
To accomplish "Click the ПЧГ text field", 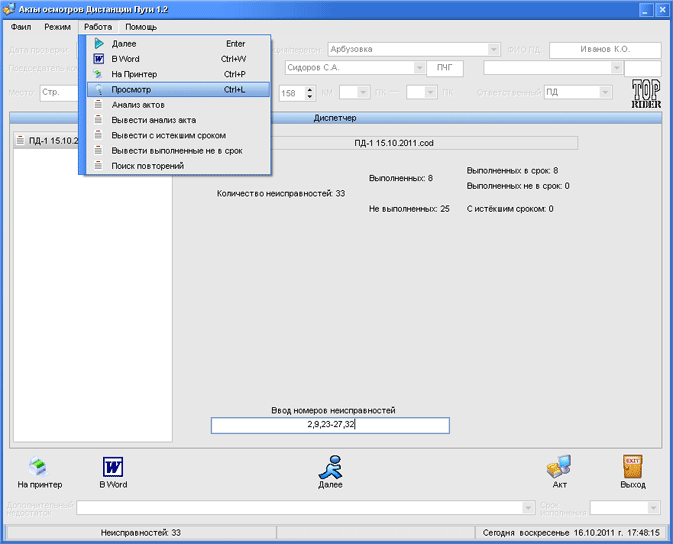I will tap(445, 68).
